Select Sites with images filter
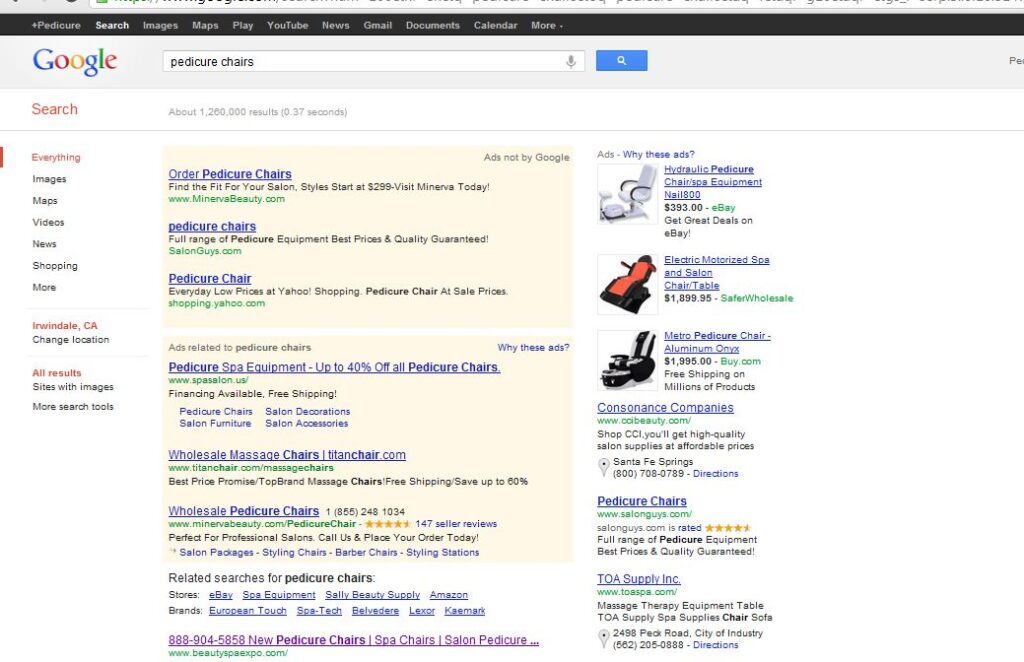1024x662 pixels. pyautogui.click(x=73, y=386)
